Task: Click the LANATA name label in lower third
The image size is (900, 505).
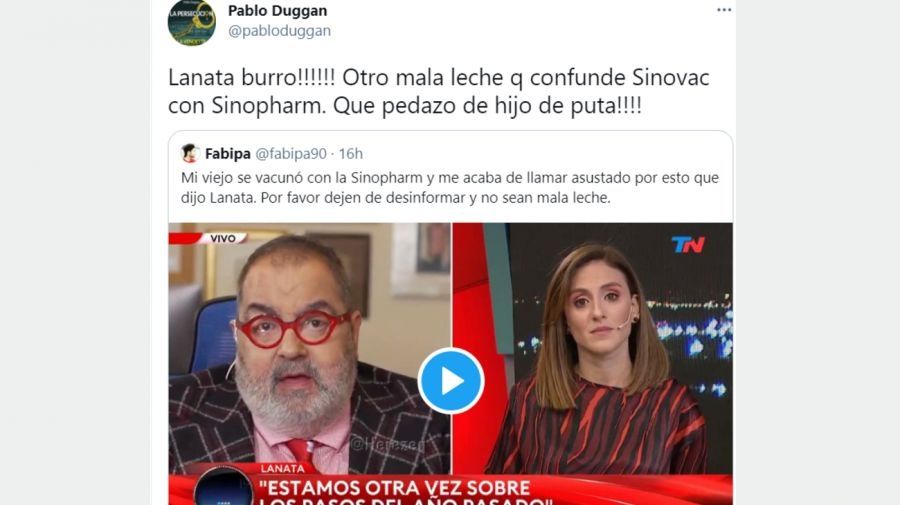Action: (282, 469)
